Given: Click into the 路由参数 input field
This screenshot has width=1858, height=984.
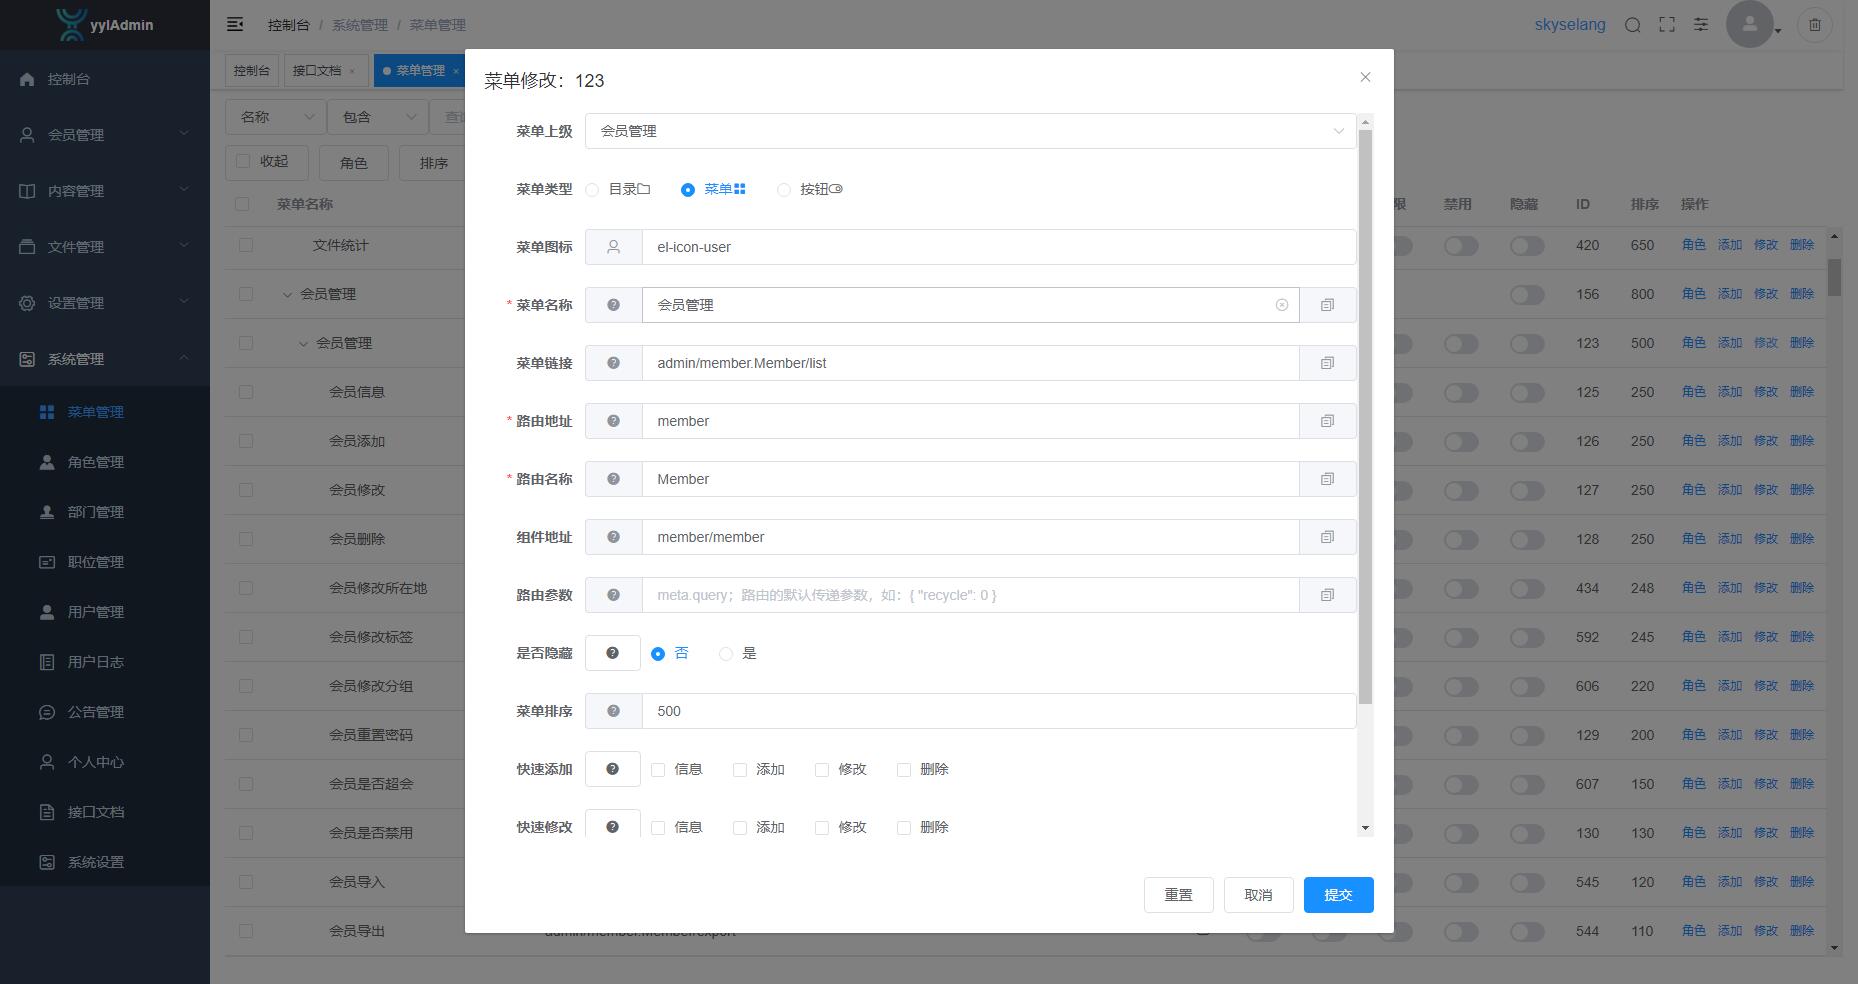Looking at the screenshot, I should (970, 595).
